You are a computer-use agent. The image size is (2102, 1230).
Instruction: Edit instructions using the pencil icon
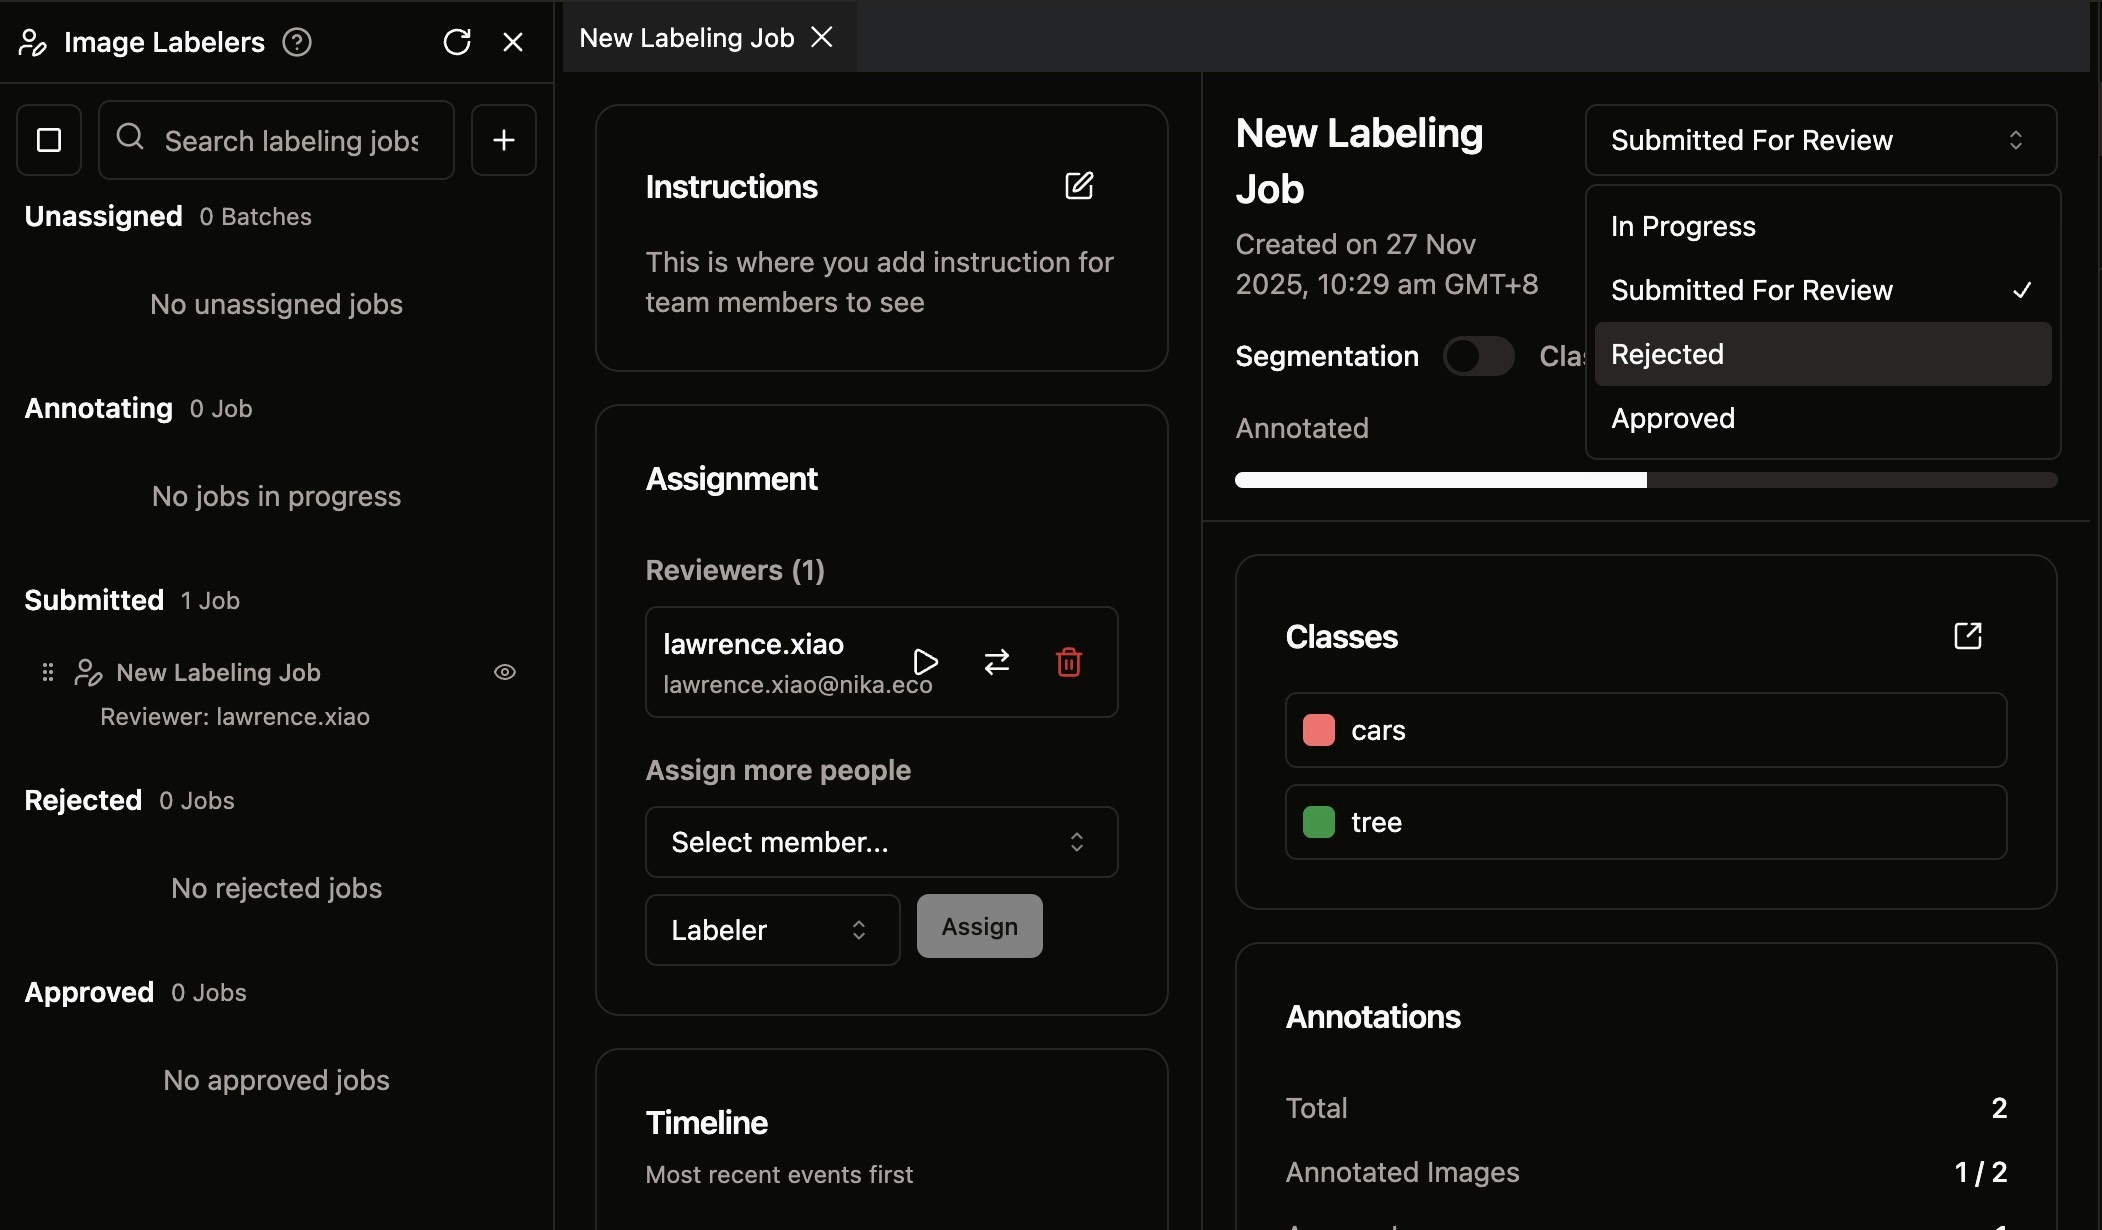pos(1079,186)
